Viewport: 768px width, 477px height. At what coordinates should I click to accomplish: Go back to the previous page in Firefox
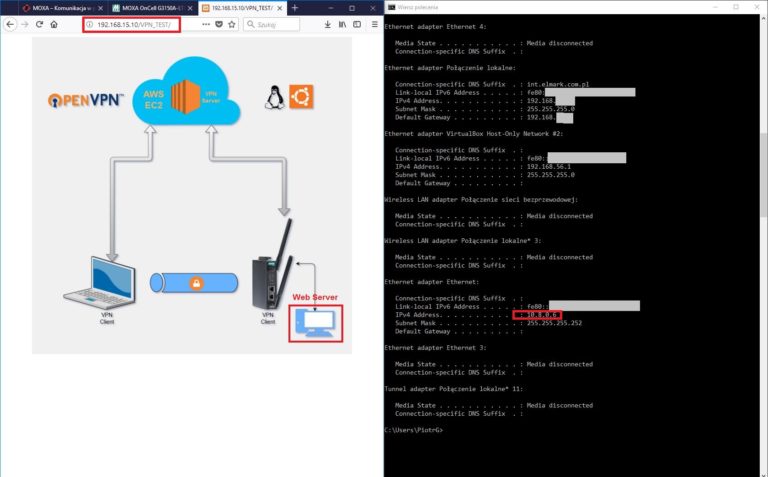10,24
